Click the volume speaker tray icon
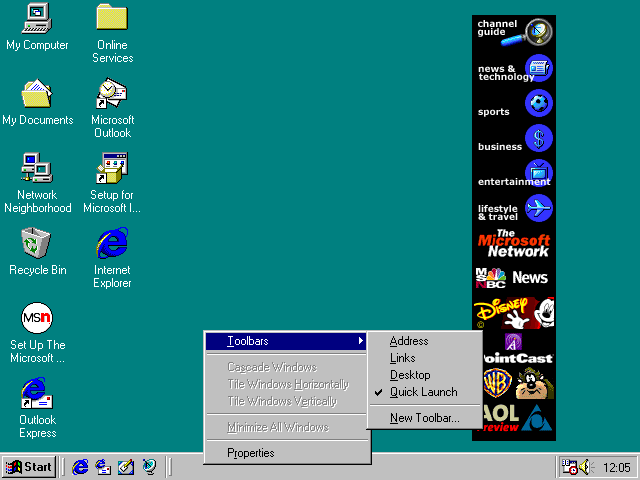Screen dimensions: 640x480 [584, 467]
